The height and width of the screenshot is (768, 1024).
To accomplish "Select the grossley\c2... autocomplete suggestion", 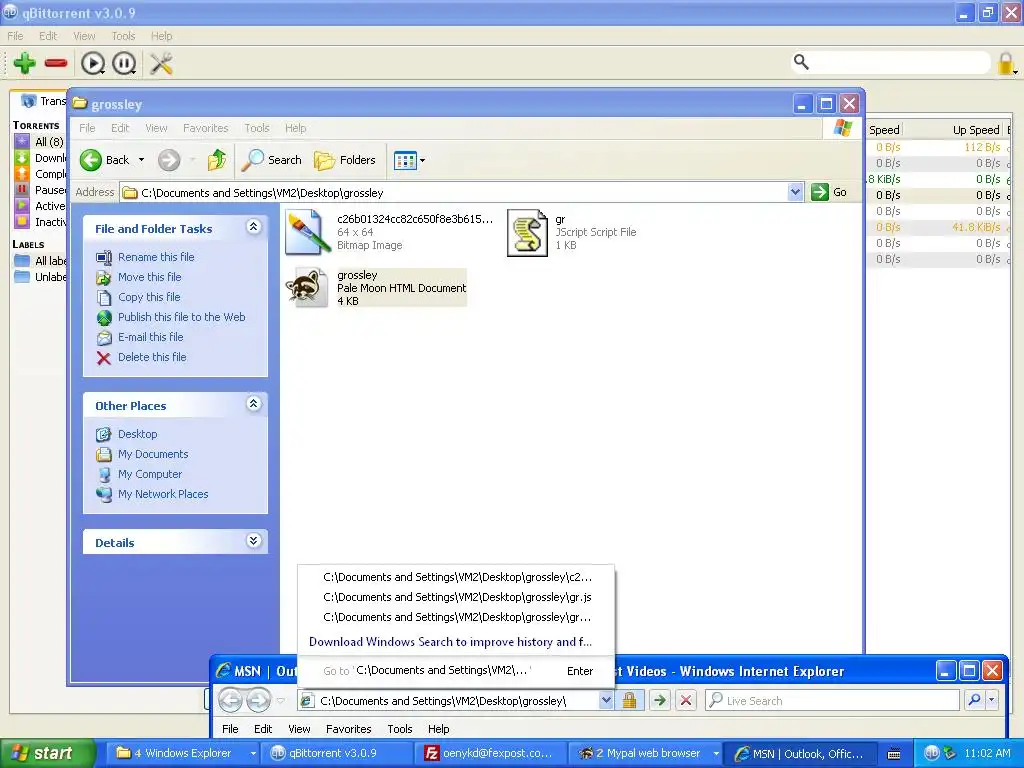I will tap(456, 577).
